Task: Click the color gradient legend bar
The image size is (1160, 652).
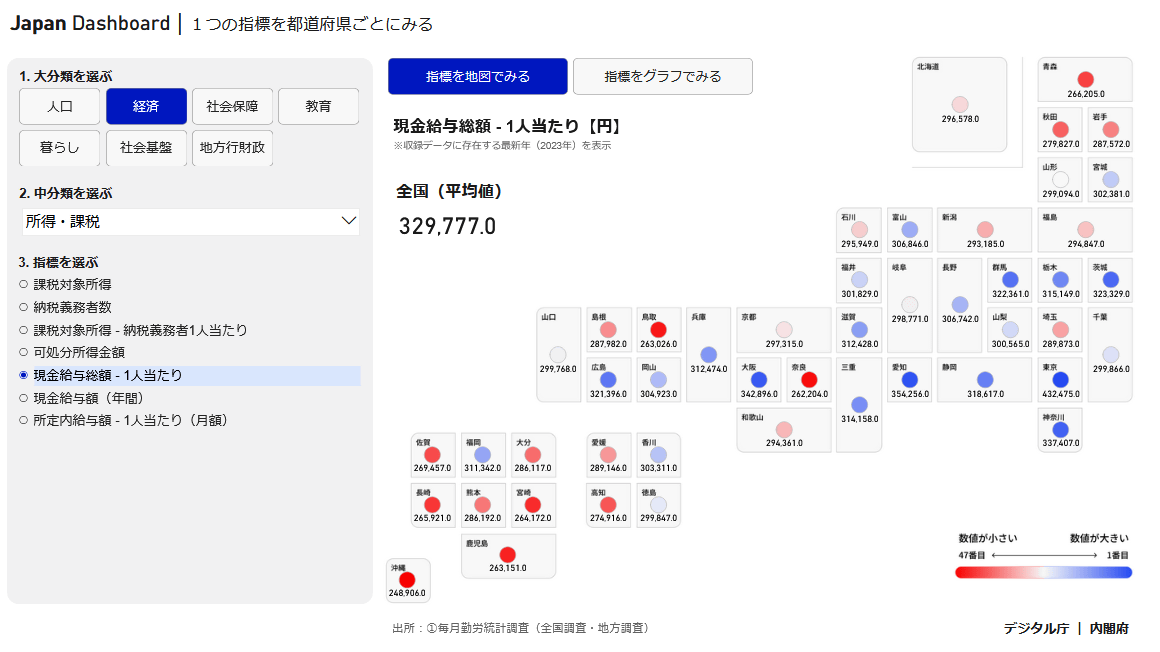Action: (1043, 572)
